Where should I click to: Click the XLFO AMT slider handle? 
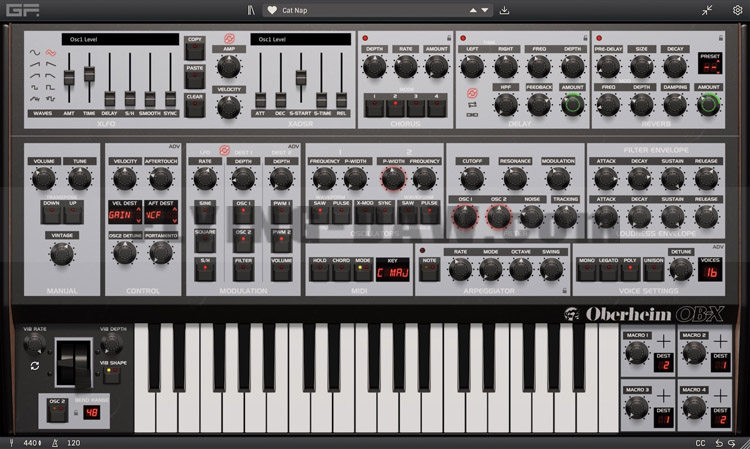69,77
